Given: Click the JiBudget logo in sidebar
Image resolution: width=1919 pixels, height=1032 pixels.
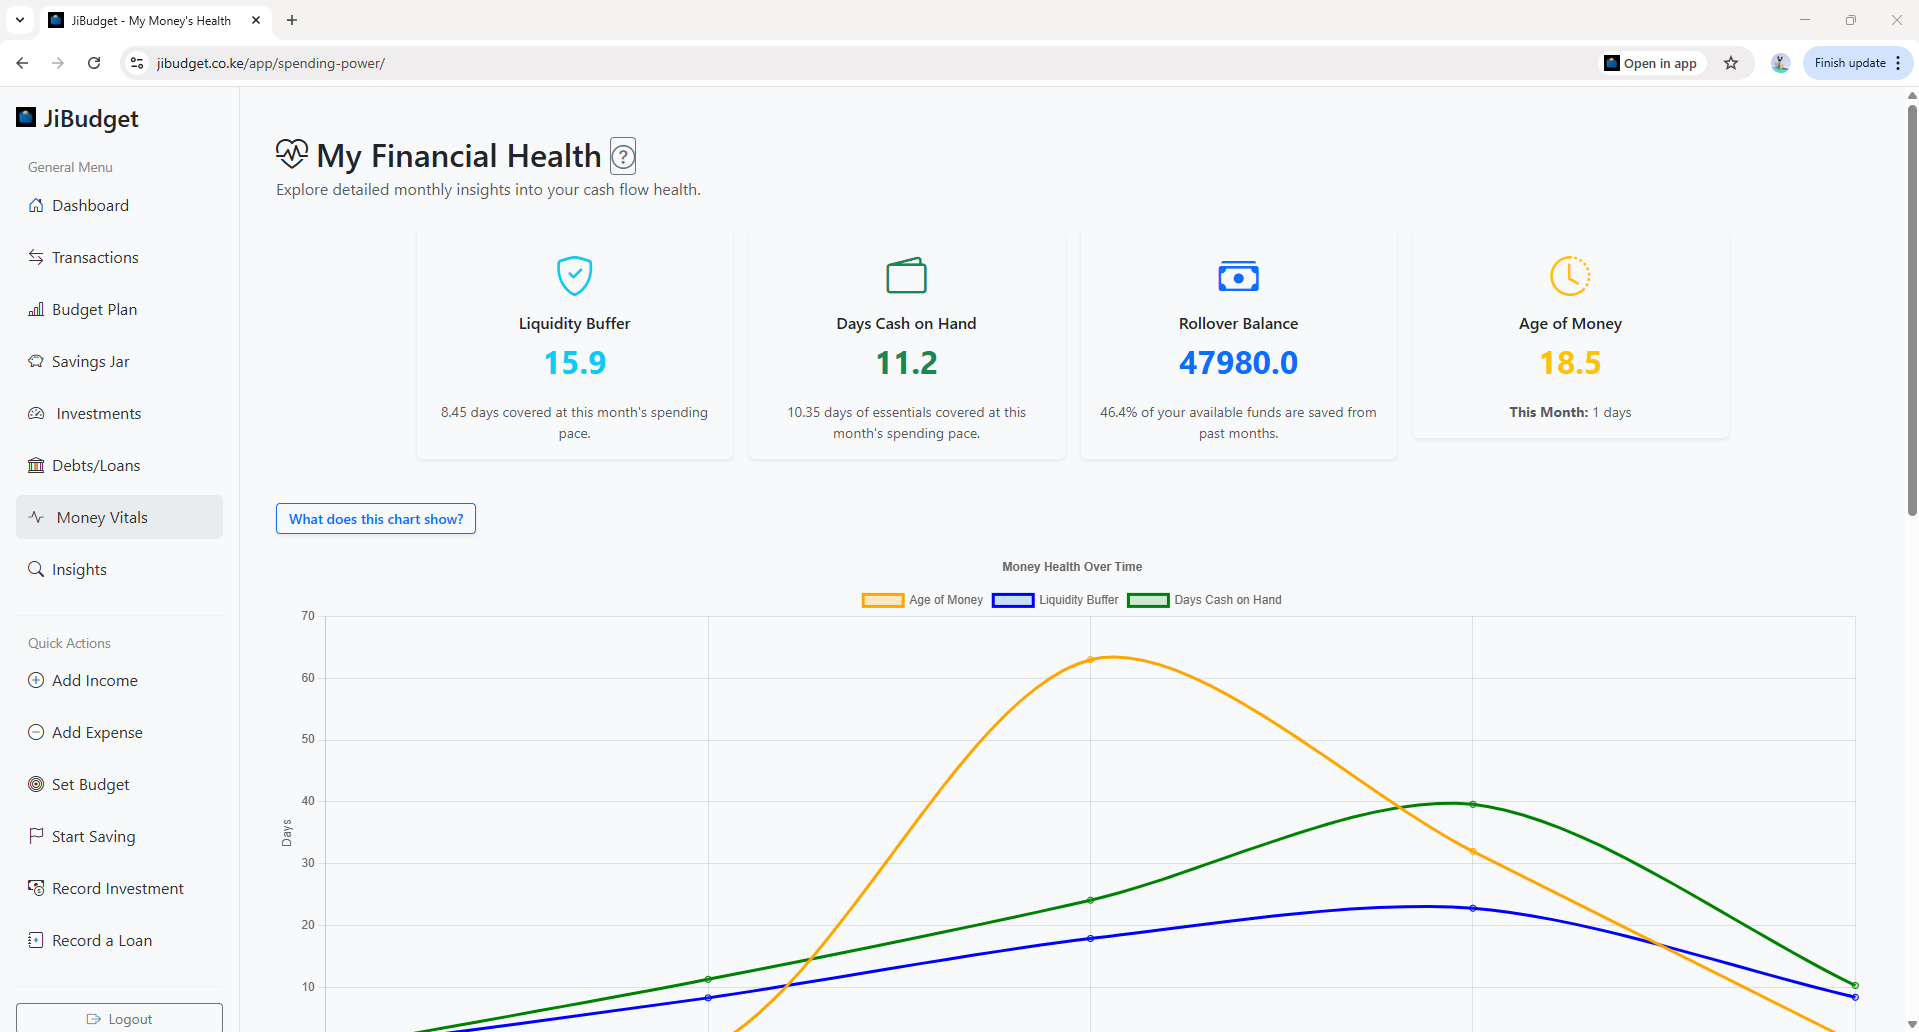Looking at the screenshot, I should 77,118.
